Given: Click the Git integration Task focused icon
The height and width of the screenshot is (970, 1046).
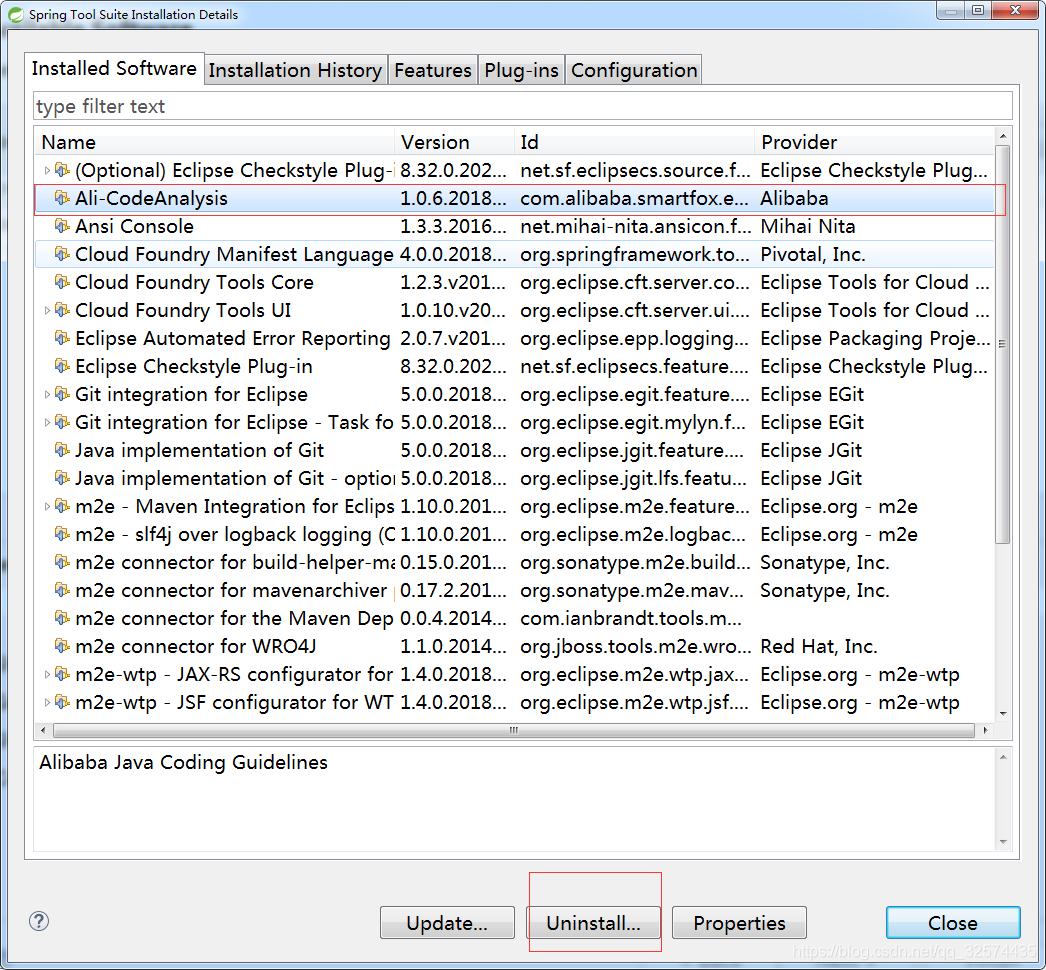Looking at the screenshot, I should [x=62, y=422].
